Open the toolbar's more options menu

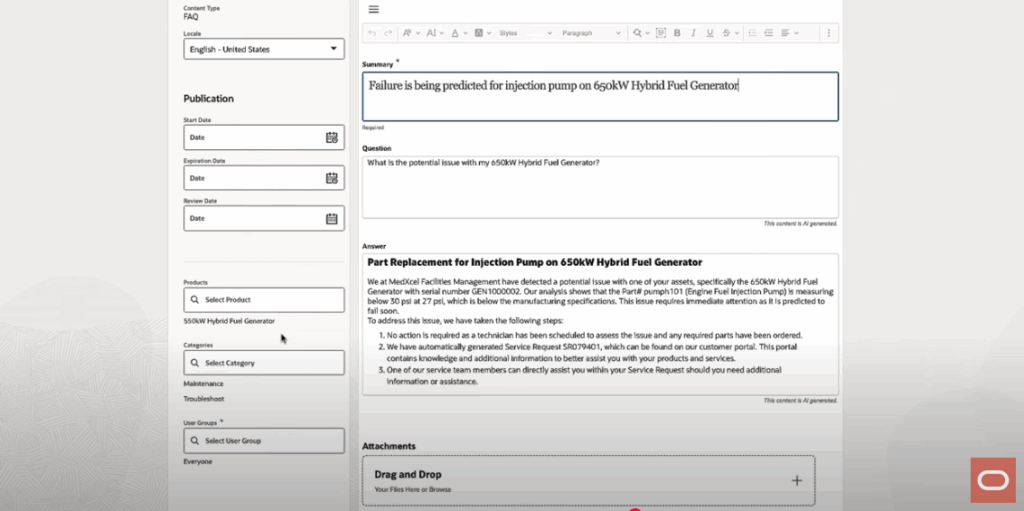click(x=828, y=33)
